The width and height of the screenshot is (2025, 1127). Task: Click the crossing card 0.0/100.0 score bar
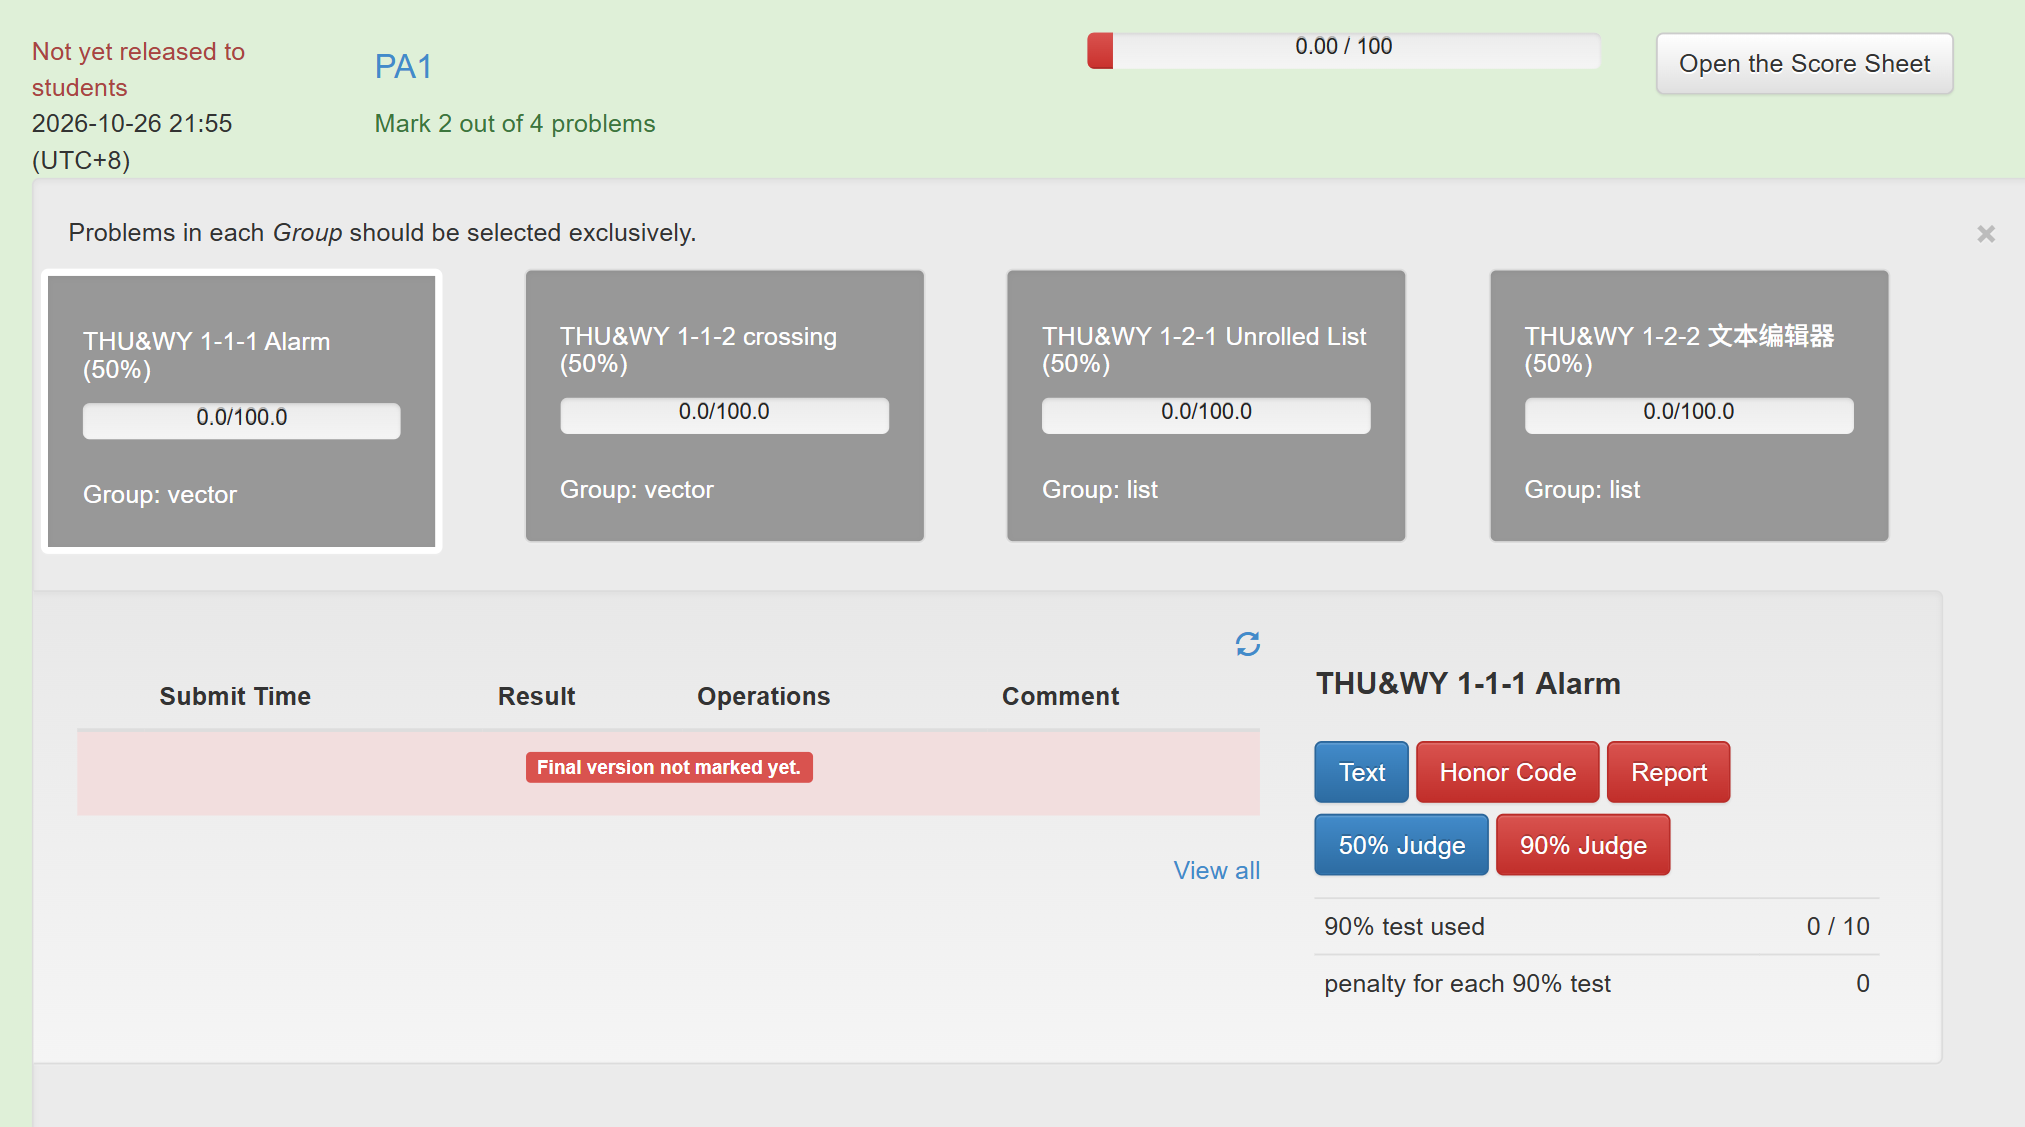click(724, 415)
